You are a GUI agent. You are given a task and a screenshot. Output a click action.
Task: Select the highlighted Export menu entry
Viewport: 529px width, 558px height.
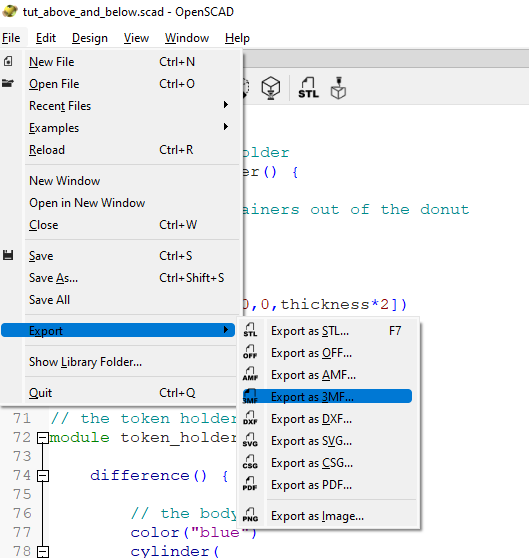pos(118,330)
